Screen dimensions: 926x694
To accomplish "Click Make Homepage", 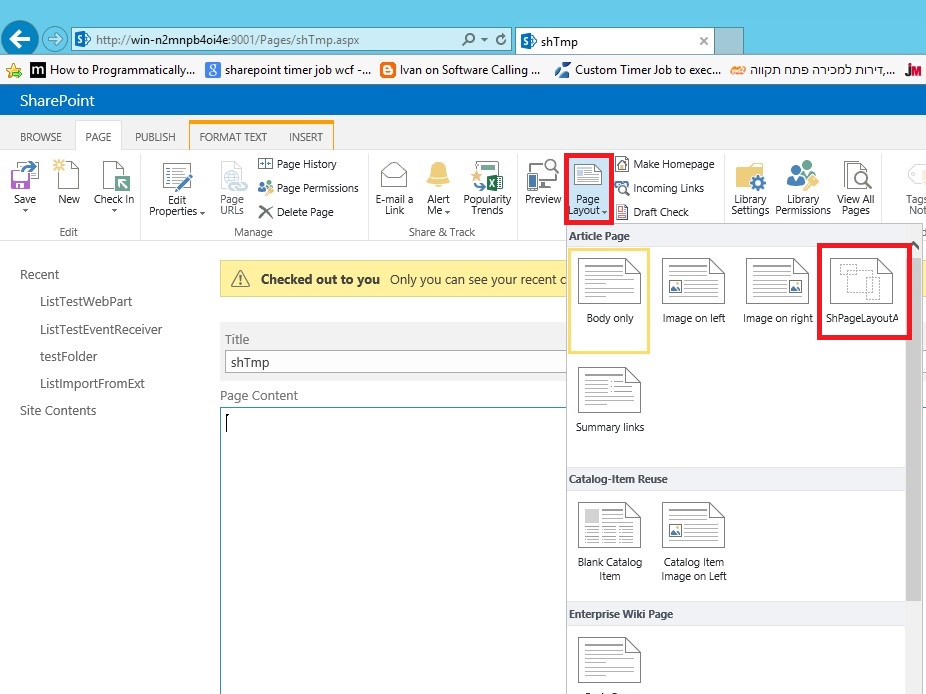I will coord(665,164).
